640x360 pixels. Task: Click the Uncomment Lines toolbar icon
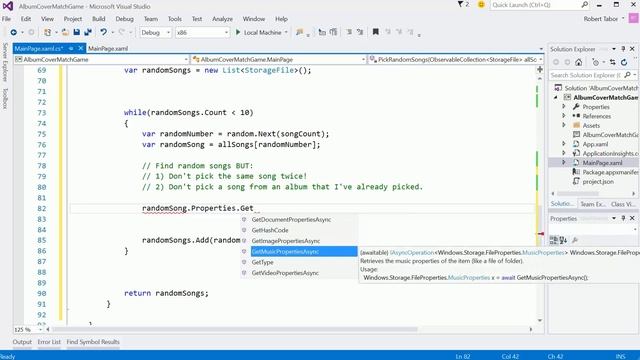pos(360,32)
